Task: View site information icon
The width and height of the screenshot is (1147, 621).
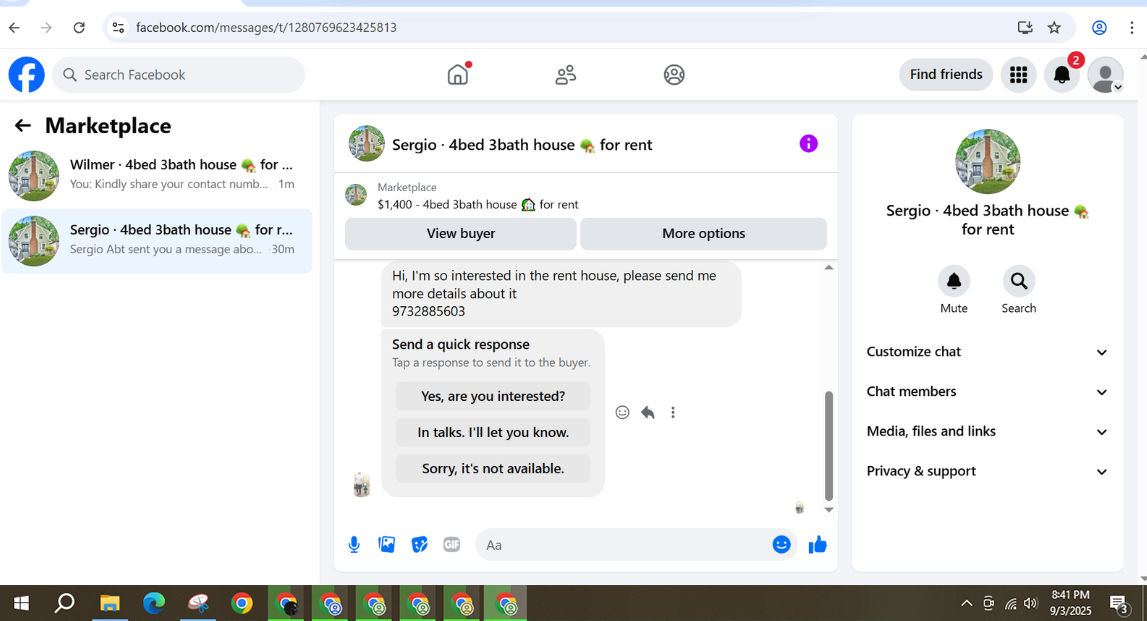Action: point(118,28)
